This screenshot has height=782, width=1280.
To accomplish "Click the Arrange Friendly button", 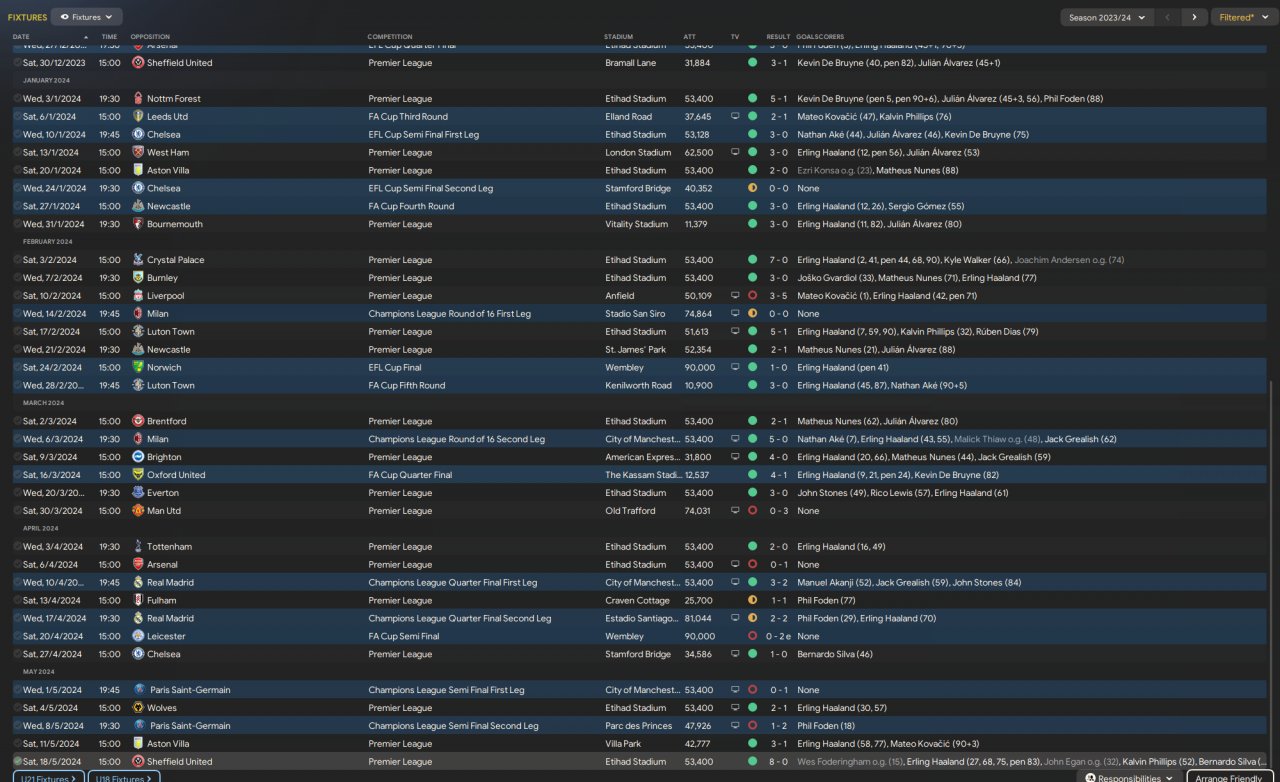I will click(1231, 778).
